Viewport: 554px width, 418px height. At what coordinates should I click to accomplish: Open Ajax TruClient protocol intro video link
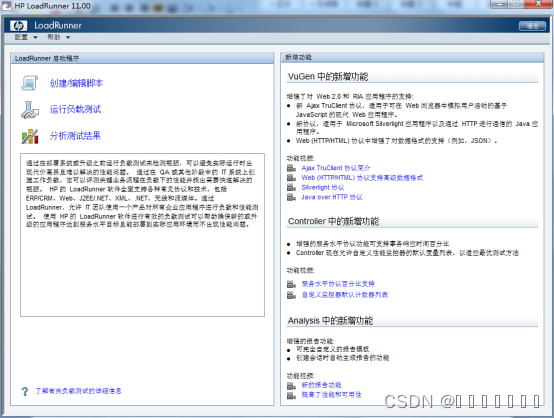pos(336,168)
